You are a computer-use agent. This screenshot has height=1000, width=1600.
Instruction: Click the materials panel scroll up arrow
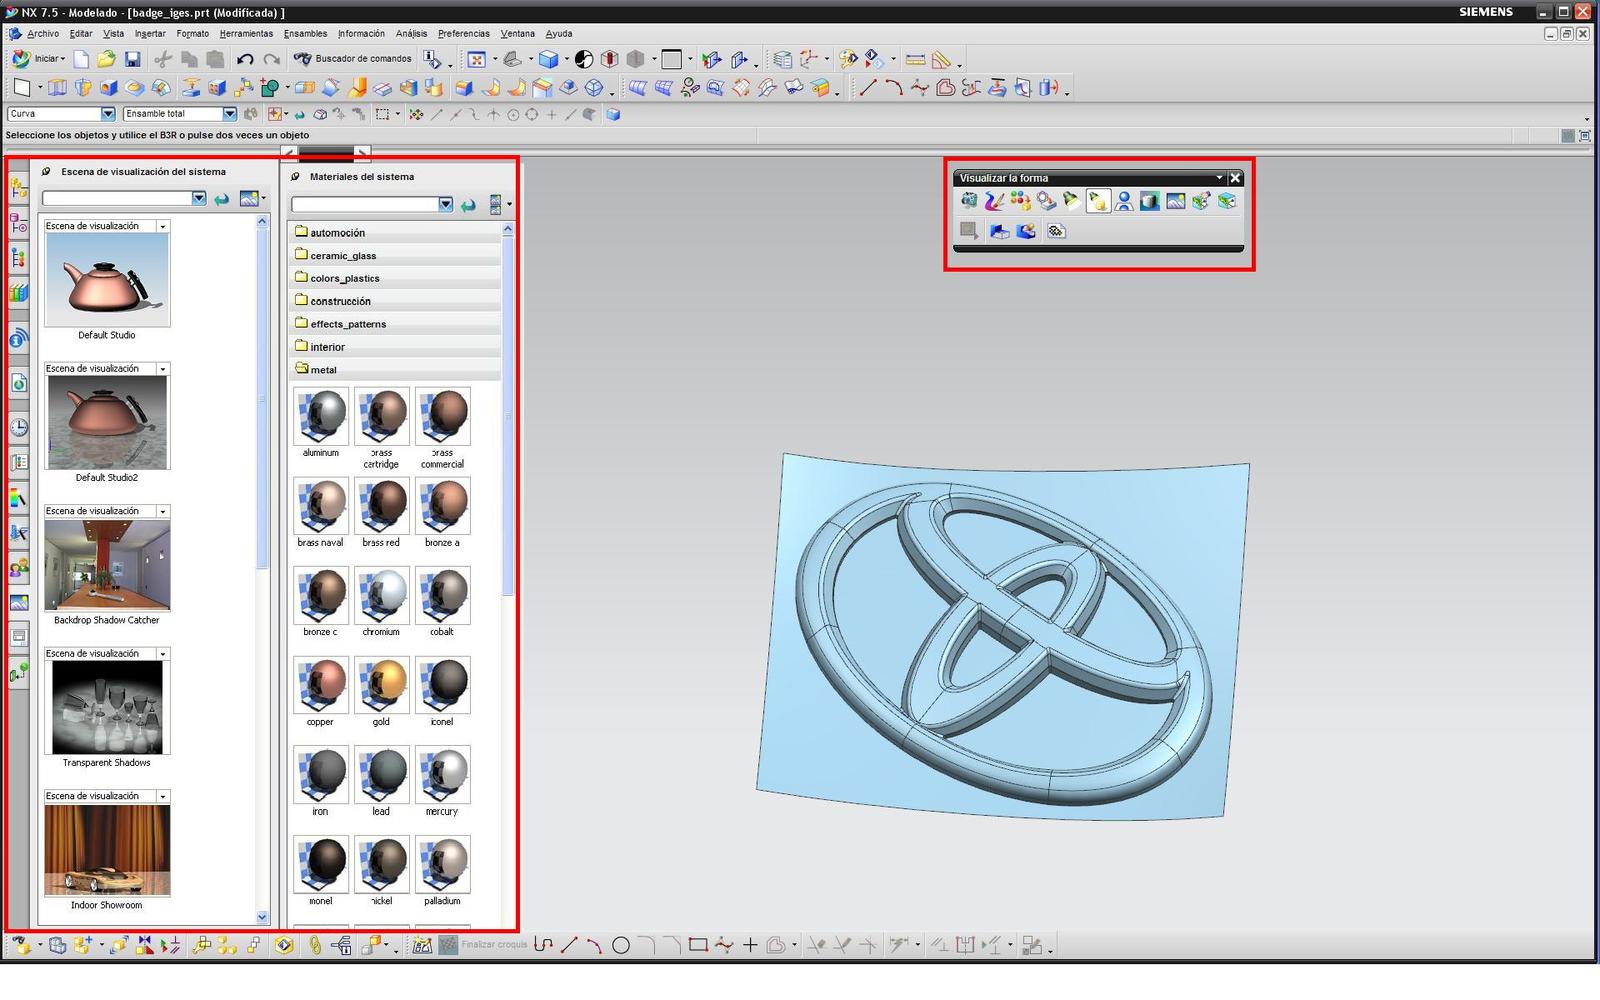pyautogui.click(x=507, y=229)
